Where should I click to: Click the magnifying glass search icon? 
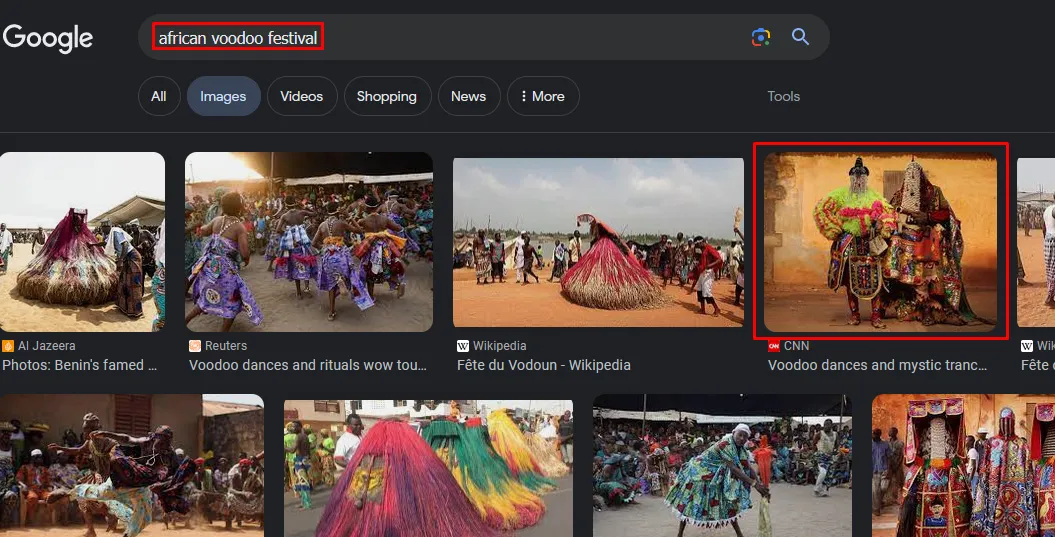coord(800,36)
